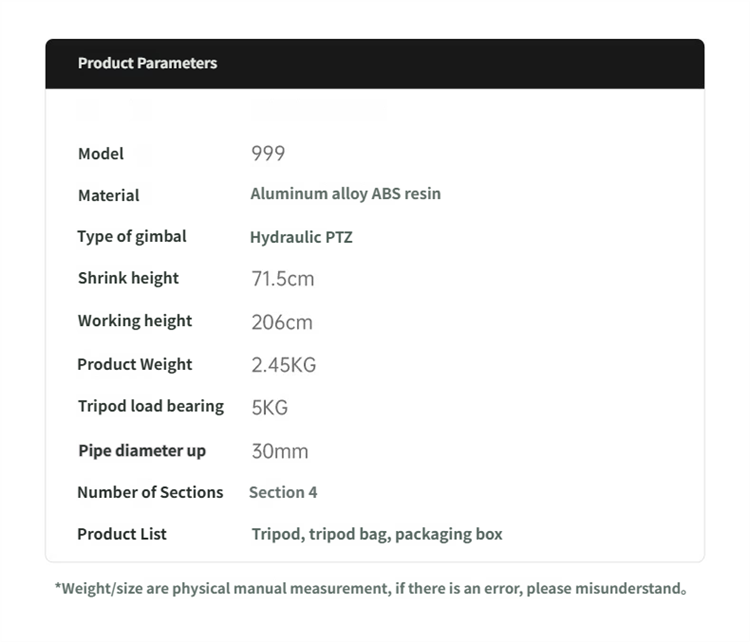The height and width of the screenshot is (642, 750).
Task: Click the Product Parameters header
Action: 147,63
